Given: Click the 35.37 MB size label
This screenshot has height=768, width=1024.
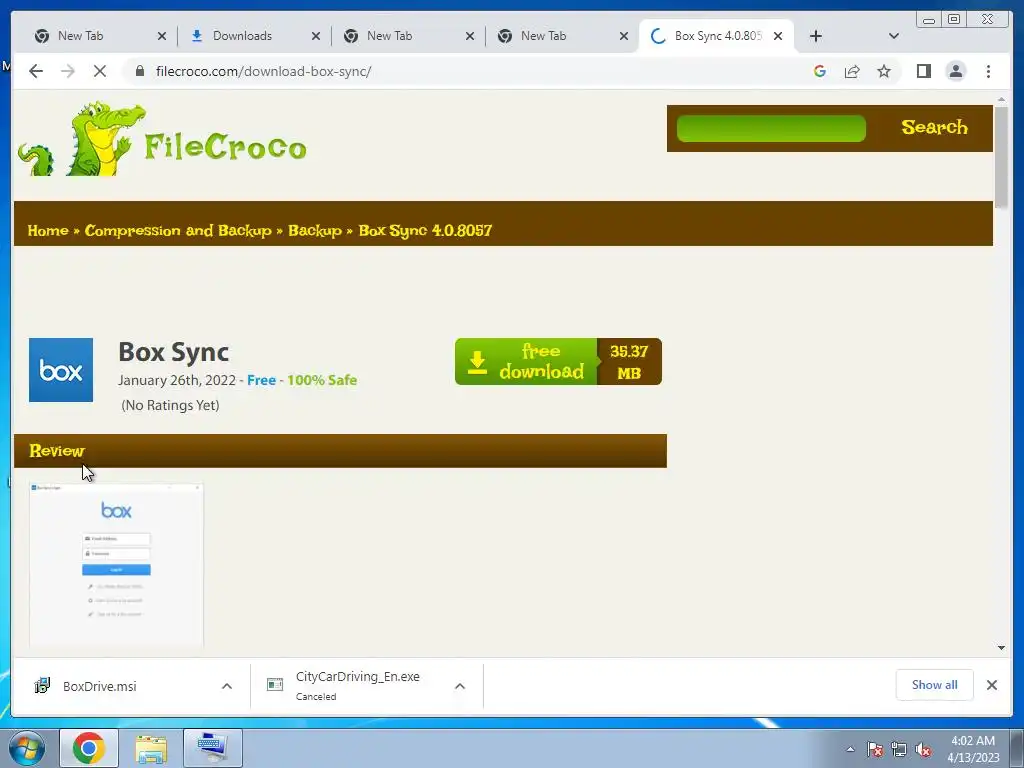Looking at the screenshot, I should [629, 362].
